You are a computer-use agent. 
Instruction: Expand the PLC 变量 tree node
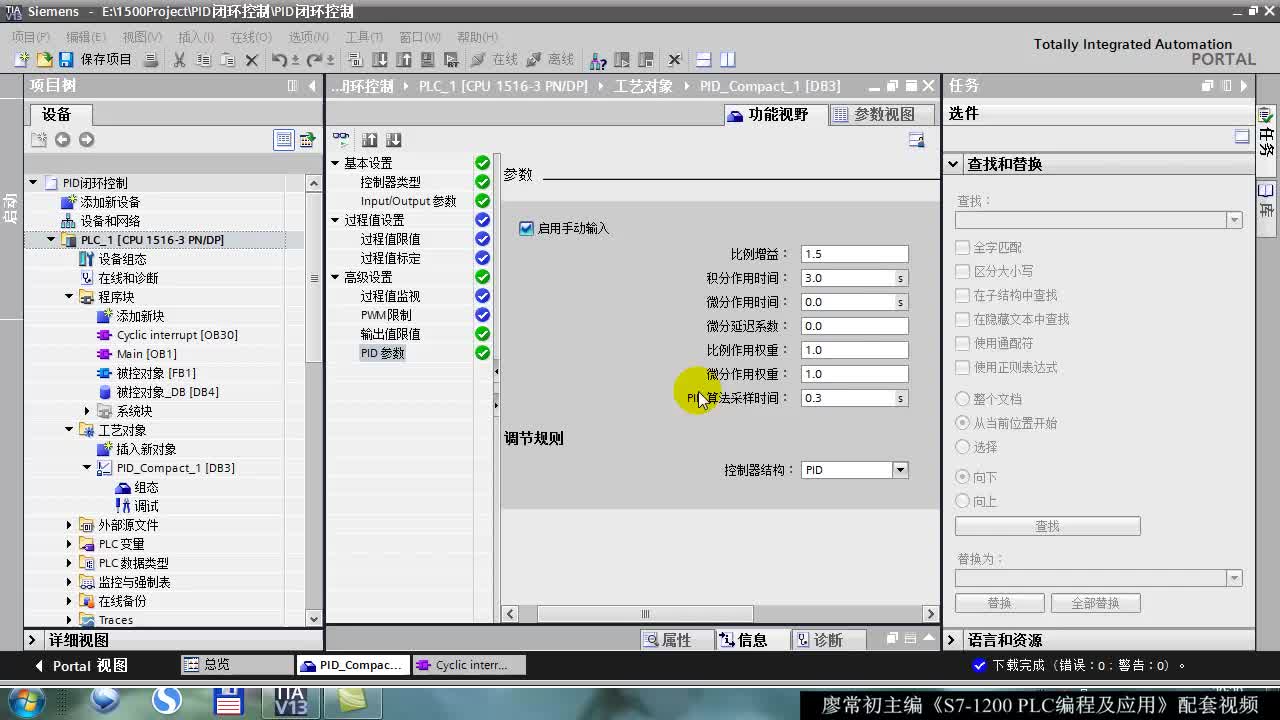(x=69, y=544)
